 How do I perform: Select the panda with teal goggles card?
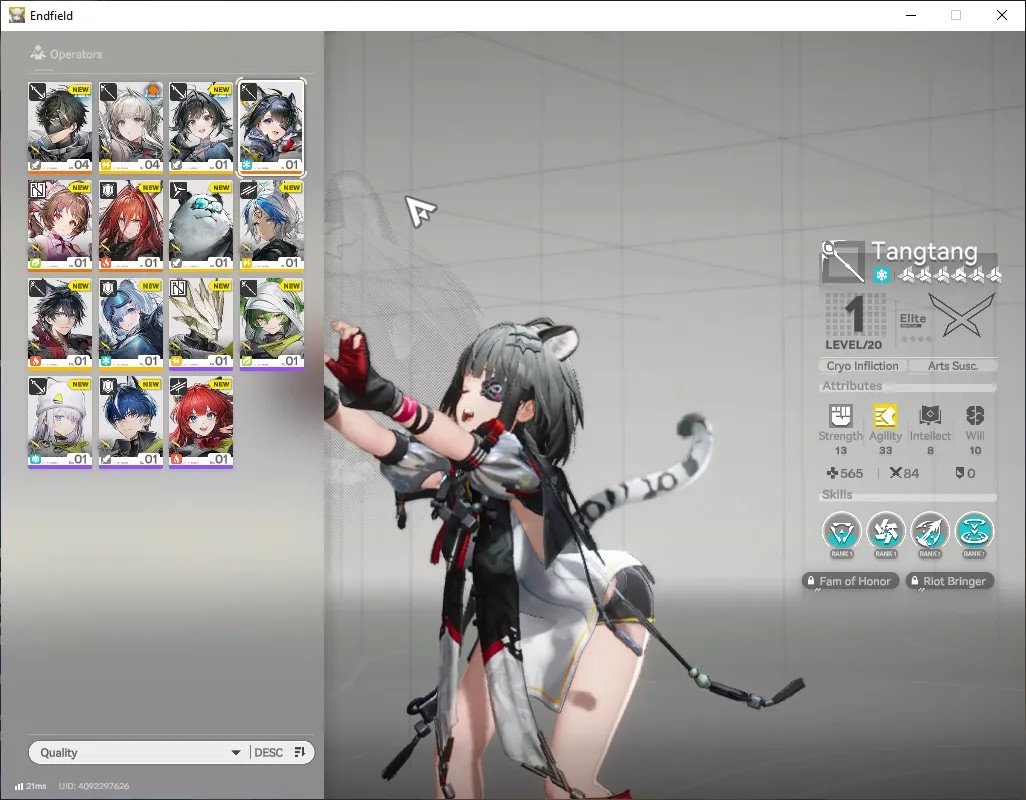pos(201,225)
